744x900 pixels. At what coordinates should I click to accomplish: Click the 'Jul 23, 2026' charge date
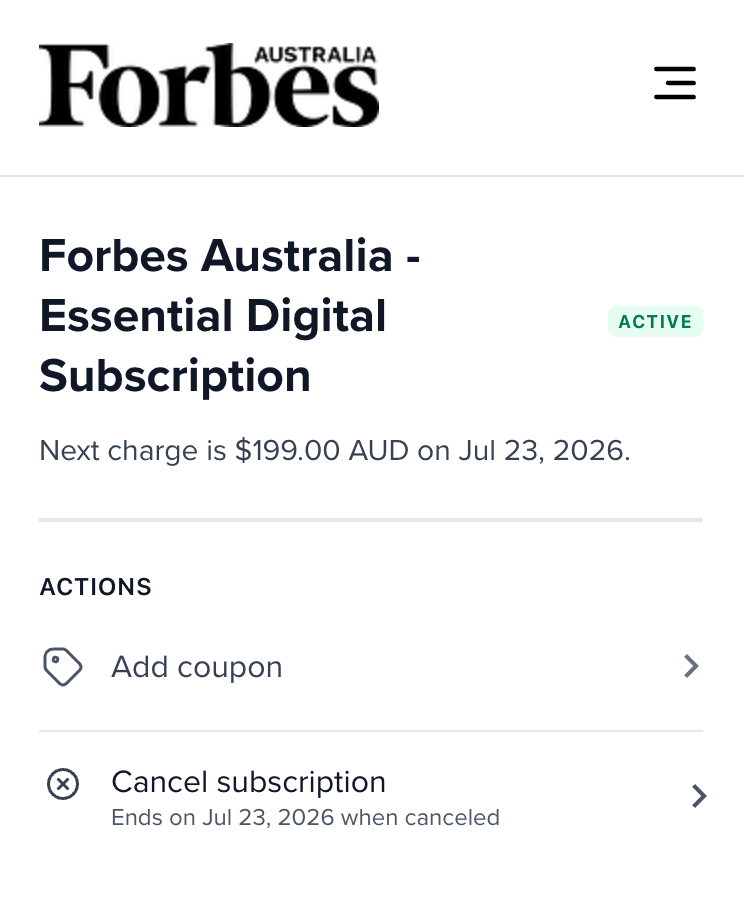click(543, 451)
